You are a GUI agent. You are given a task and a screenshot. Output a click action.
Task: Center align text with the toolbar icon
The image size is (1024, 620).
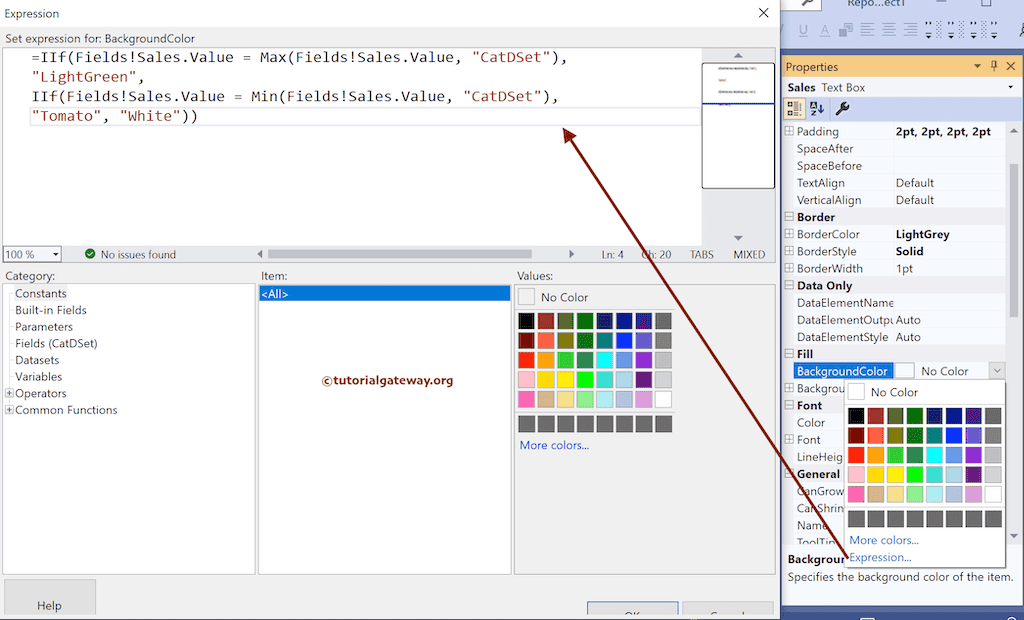[889, 30]
